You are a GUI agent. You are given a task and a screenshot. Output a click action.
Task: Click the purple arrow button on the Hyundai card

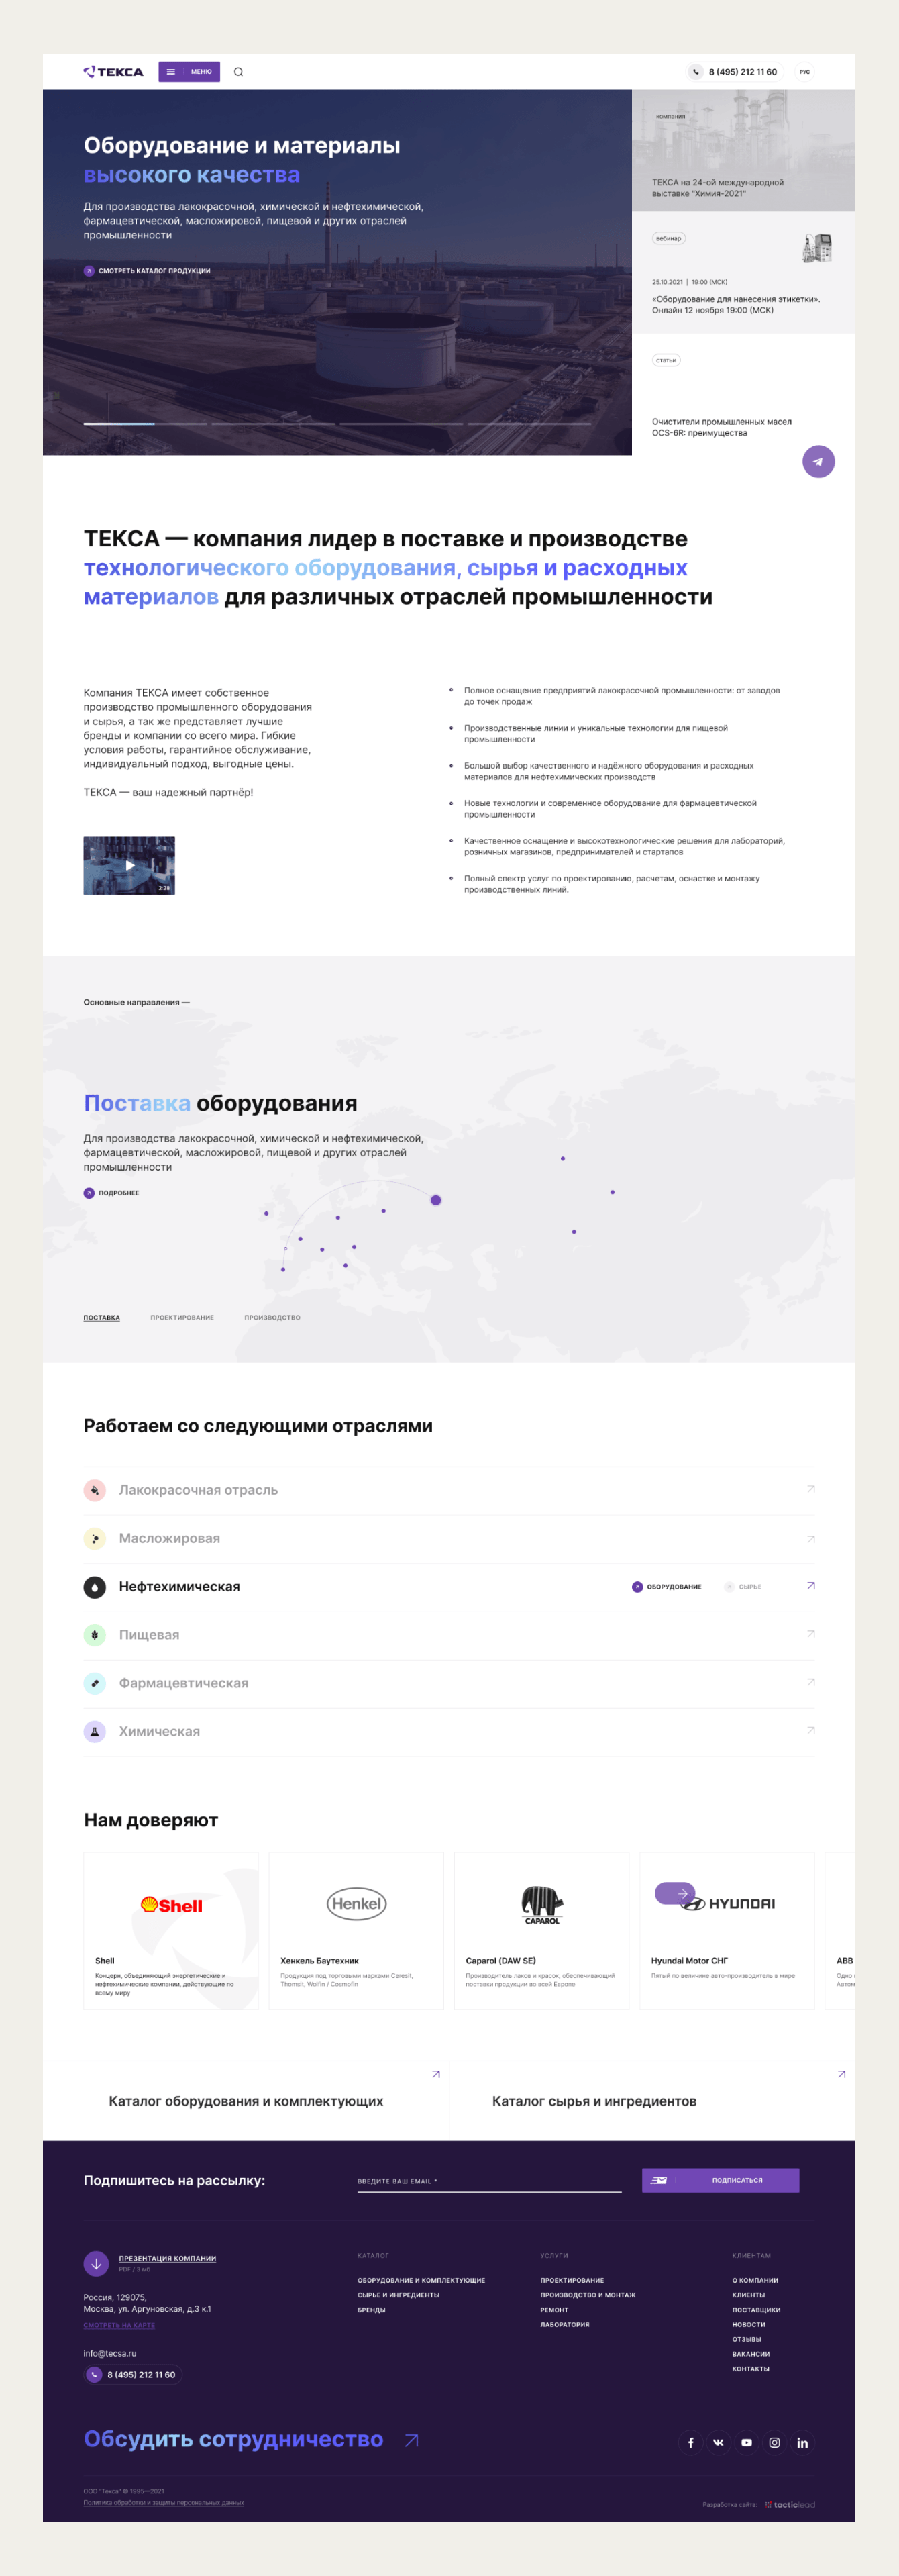[x=675, y=1893]
